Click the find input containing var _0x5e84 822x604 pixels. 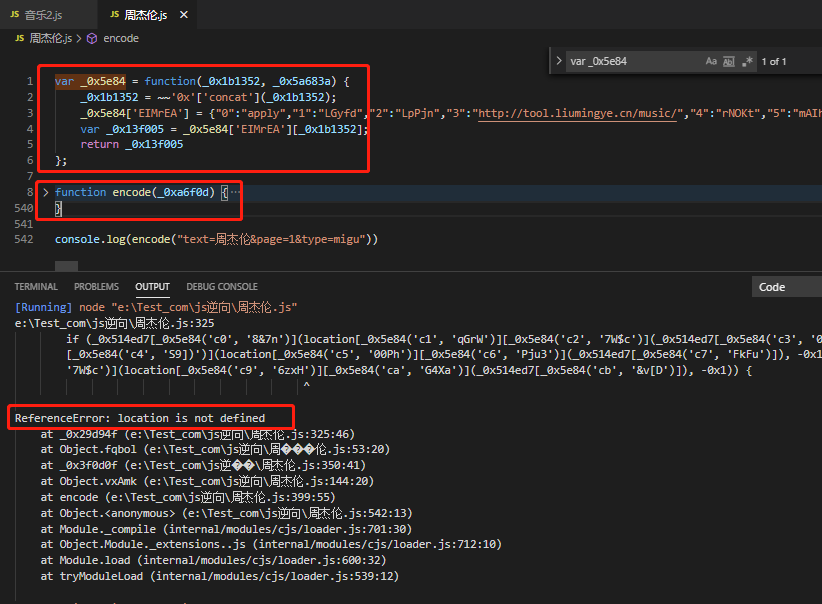633,61
